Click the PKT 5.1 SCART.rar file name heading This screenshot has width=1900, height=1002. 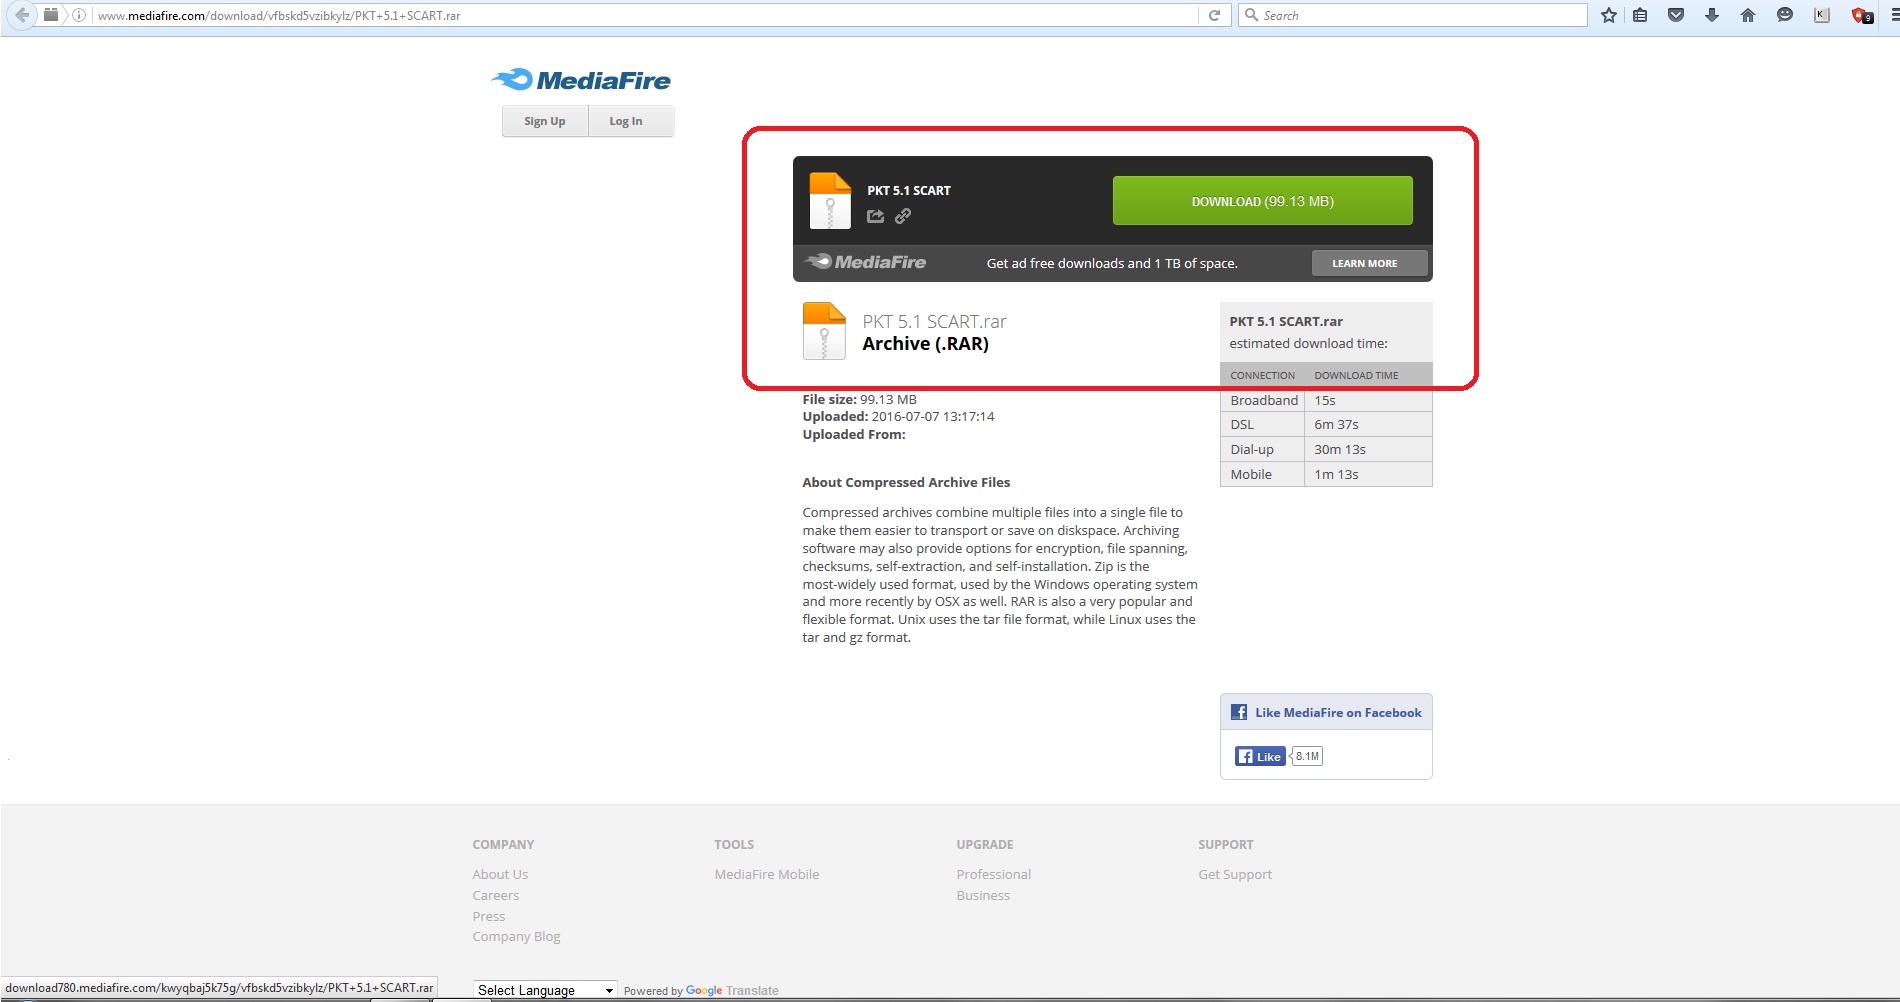pos(934,321)
